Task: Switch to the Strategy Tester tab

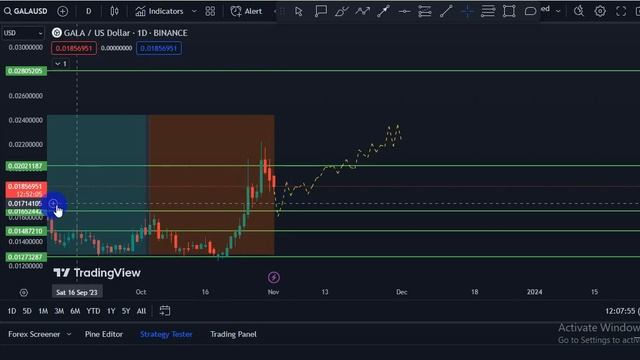Action: pyautogui.click(x=166, y=334)
